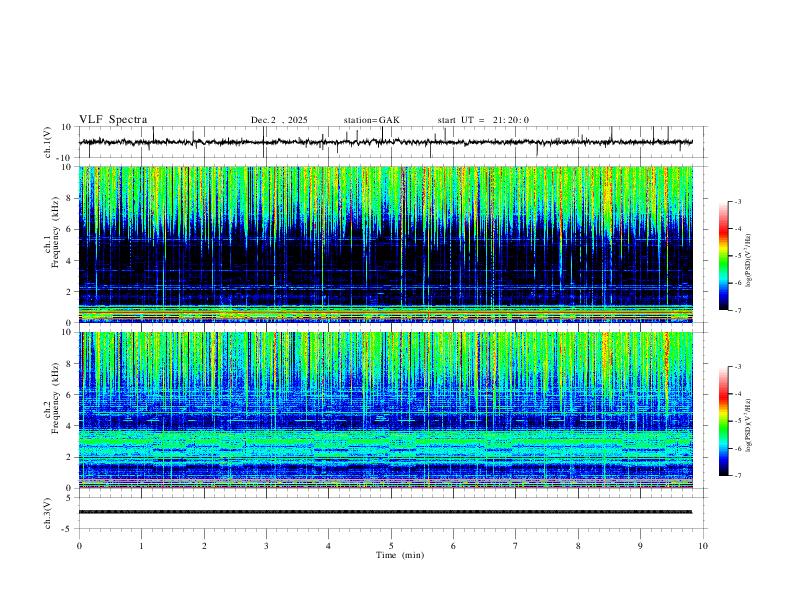Click inside the ch.2 spectrogram plot

pos(386,410)
